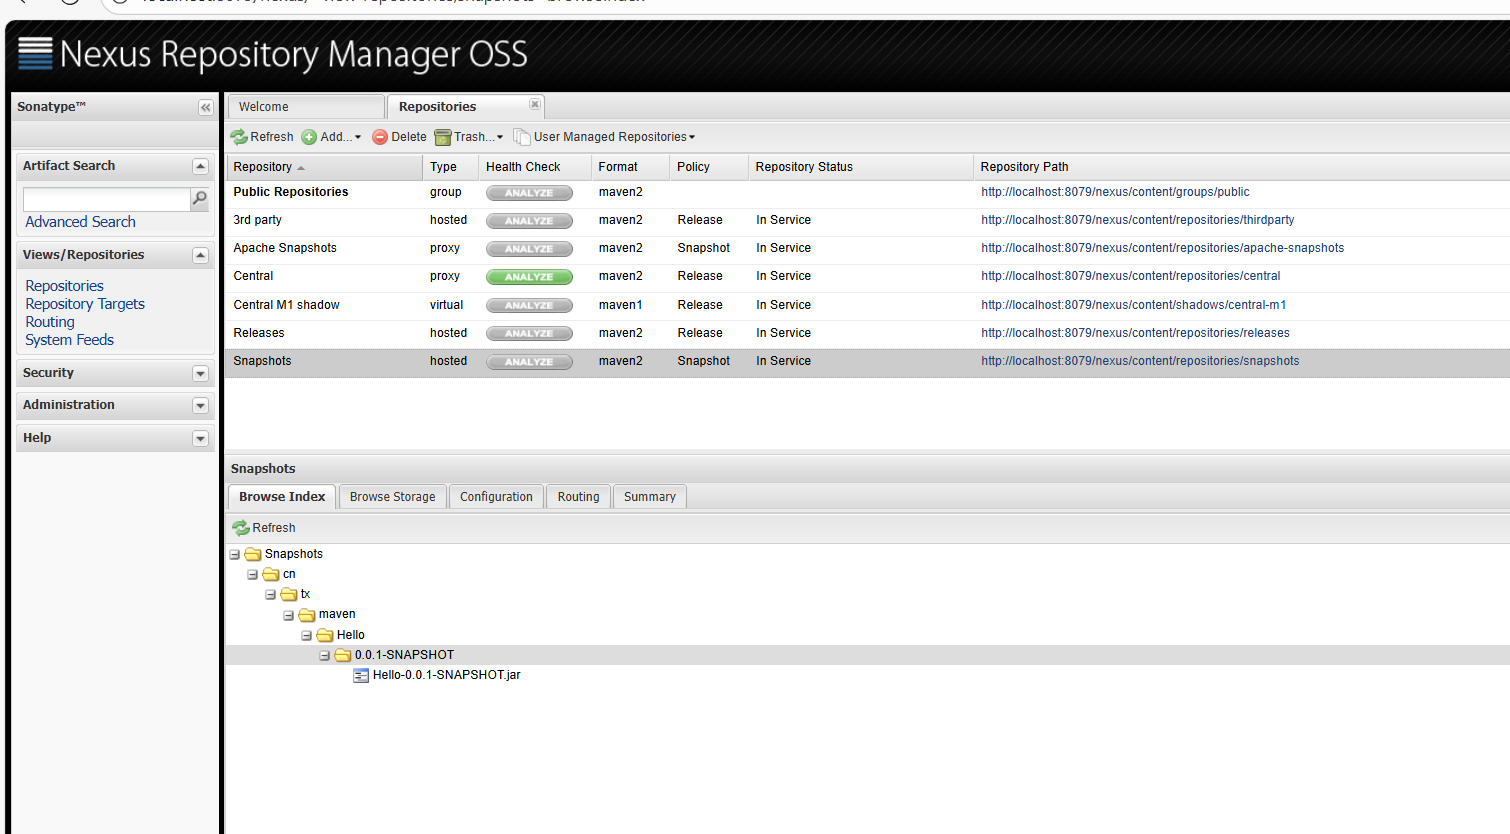Image resolution: width=1510 pixels, height=834 pixels.
Task: Collapse the Views/Repositories panel
Action: pyautogui.click(x=200, y=255)
